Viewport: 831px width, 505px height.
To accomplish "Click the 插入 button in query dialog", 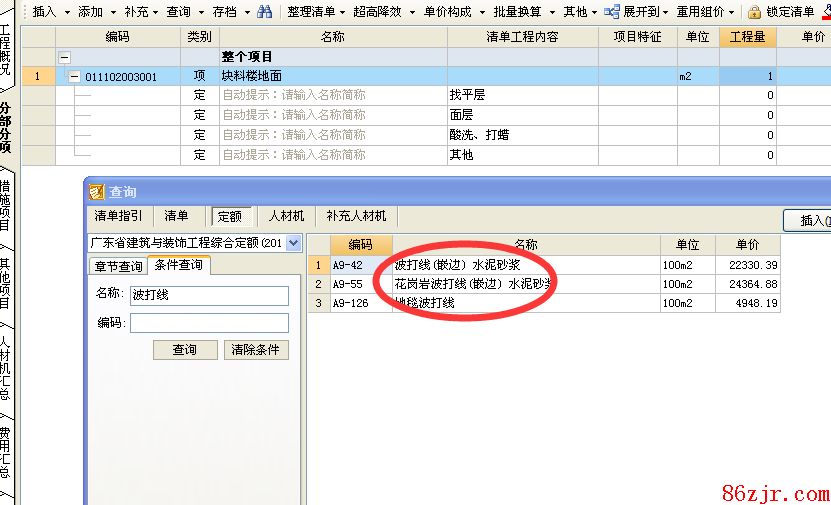I will 808,221.
